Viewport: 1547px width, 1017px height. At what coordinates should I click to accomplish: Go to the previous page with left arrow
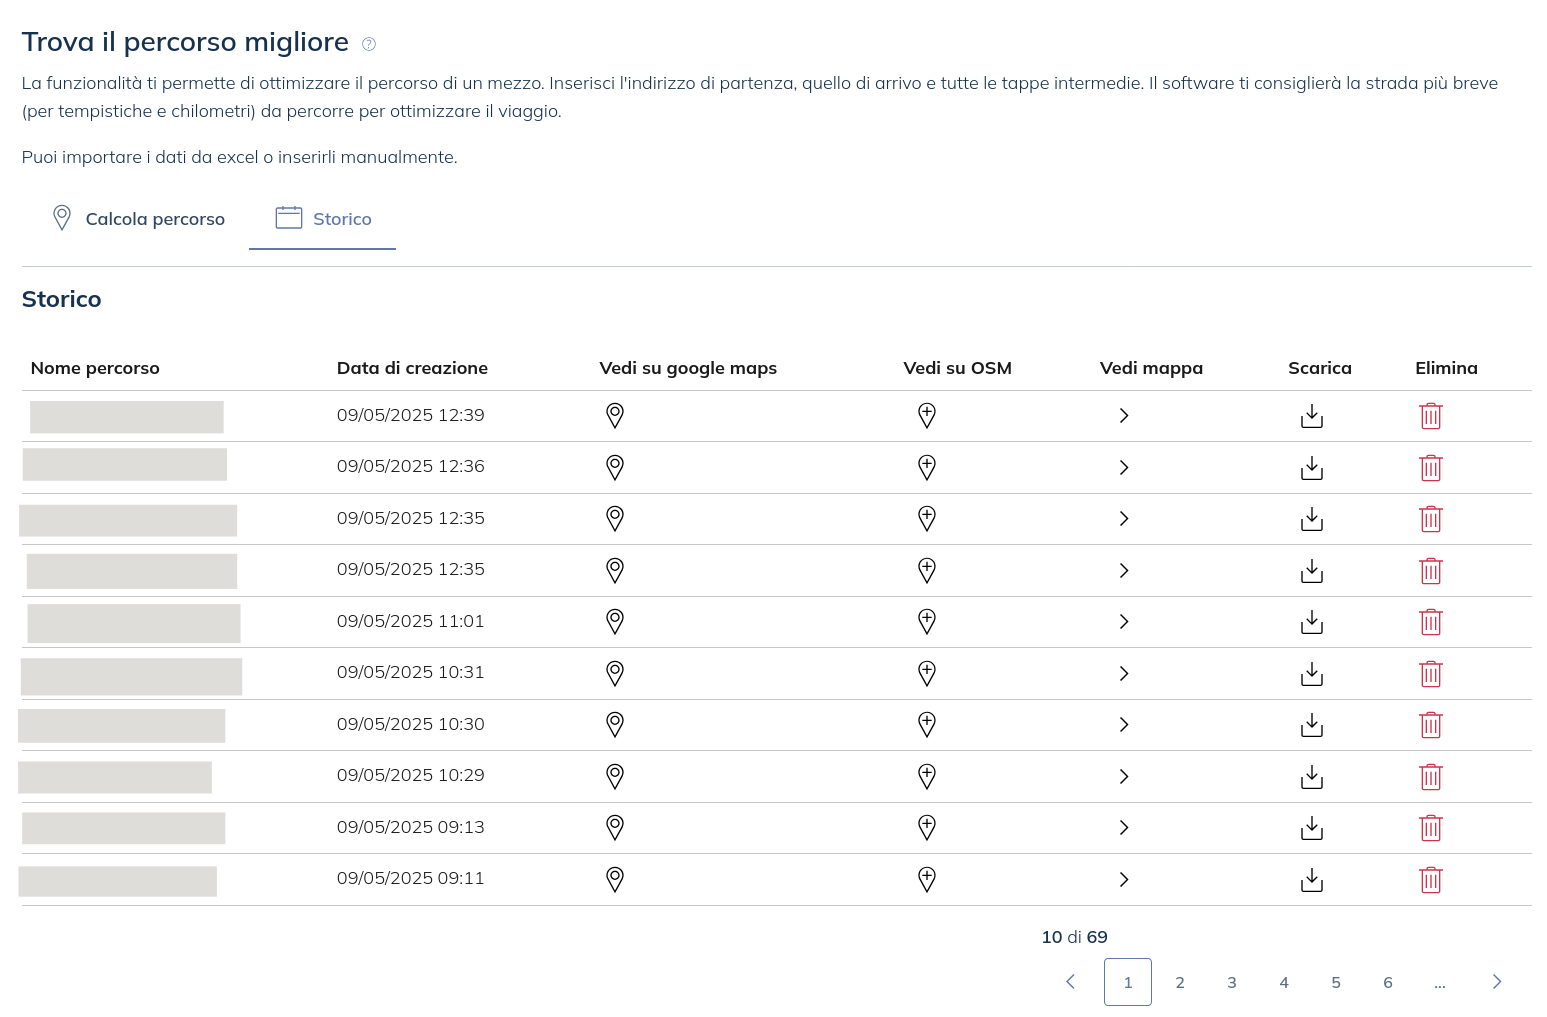click(1070, 982)
